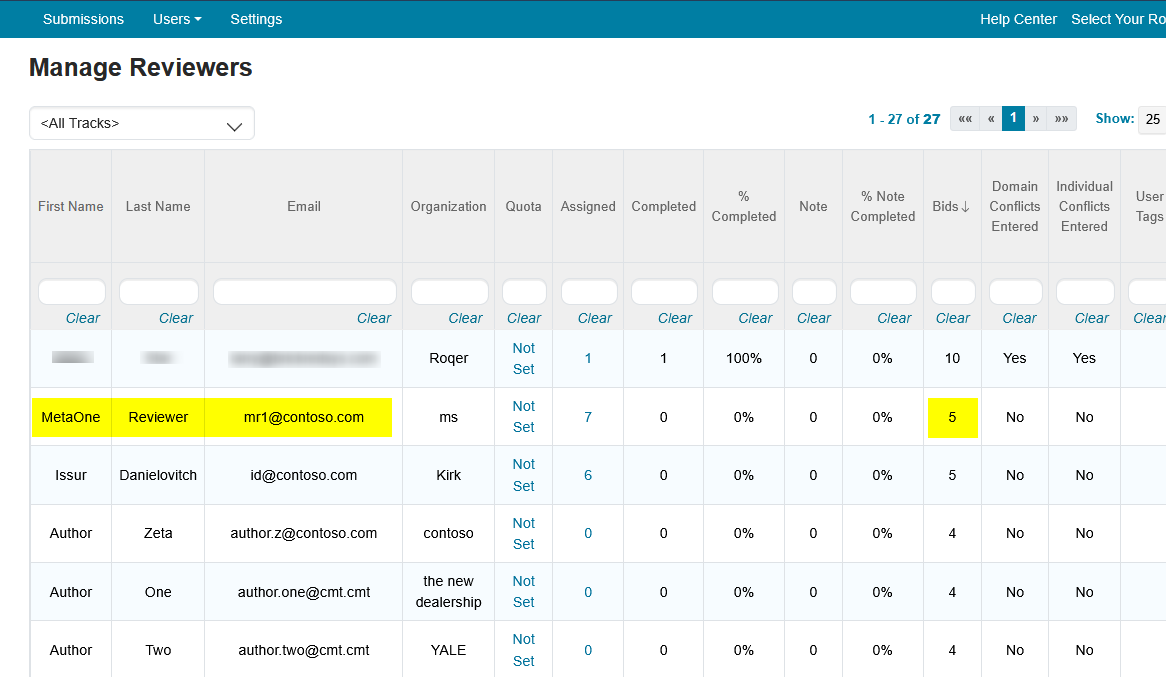Clear the Email column filter
1166x677 pixels.
(x=374, y=317)
